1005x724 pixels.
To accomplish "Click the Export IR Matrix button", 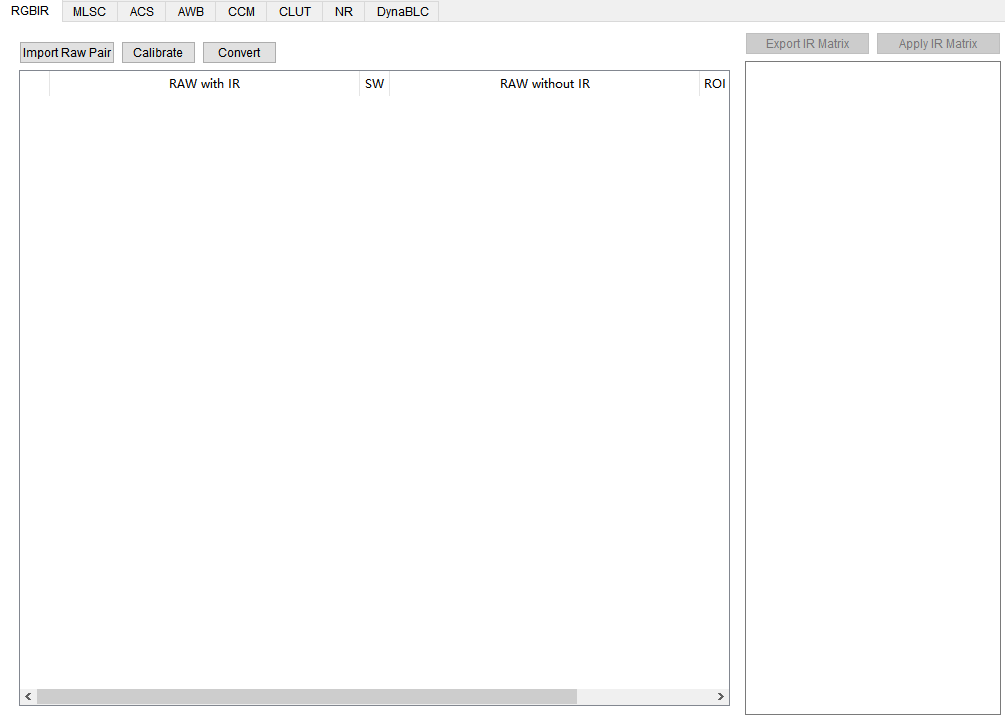I will click(x=807, y=44).
